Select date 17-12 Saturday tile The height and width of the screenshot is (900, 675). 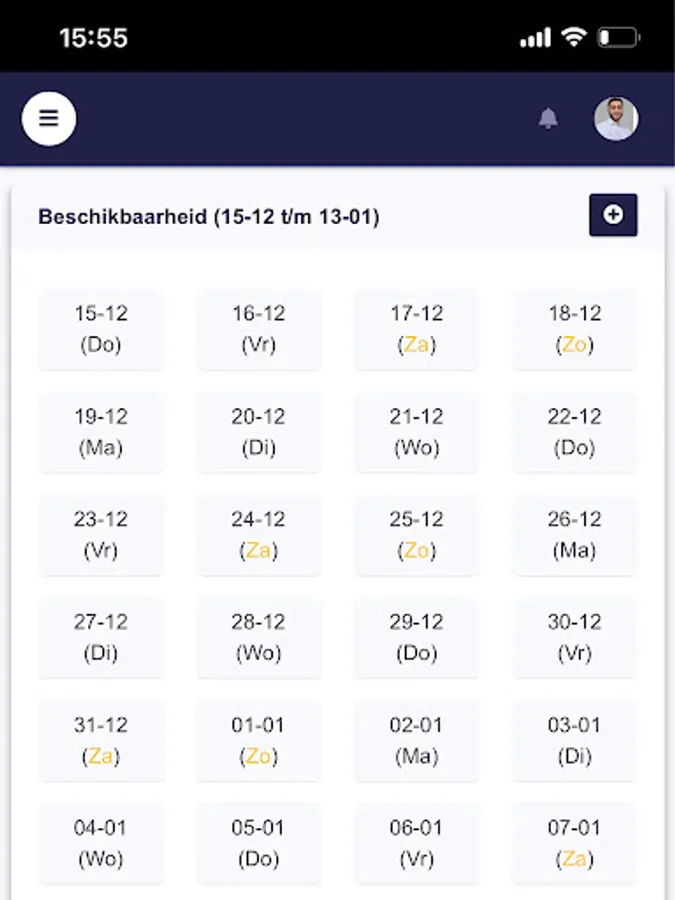click(416, 329)
